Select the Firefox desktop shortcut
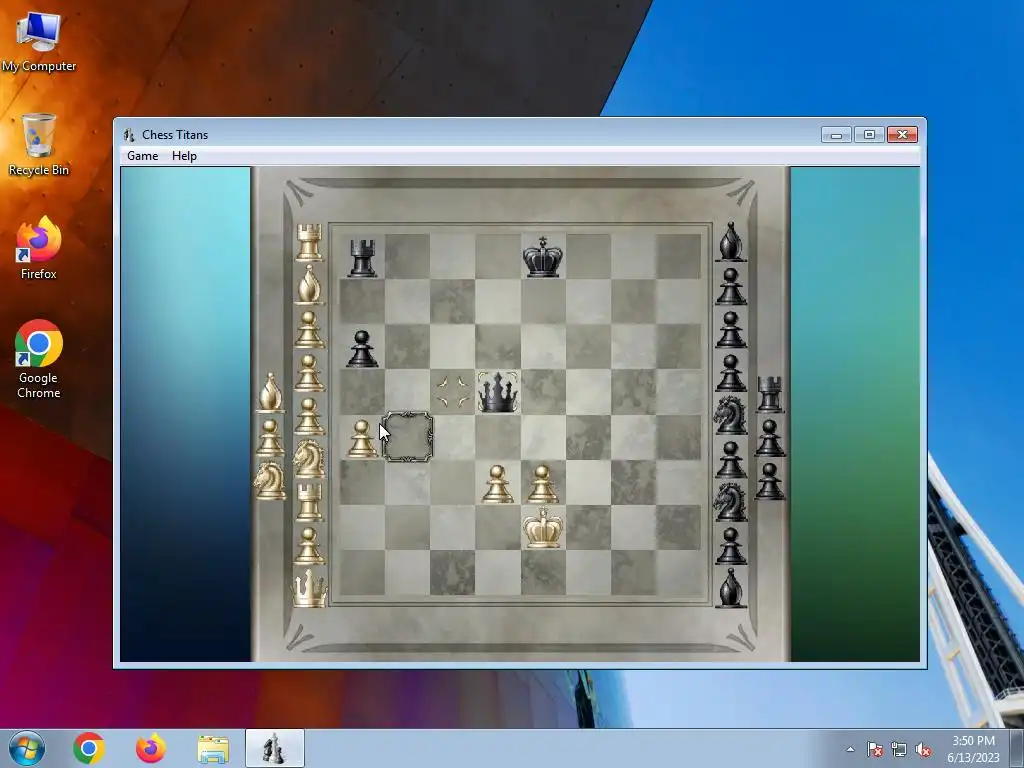The image size is (1024, 768). (39, 248)
